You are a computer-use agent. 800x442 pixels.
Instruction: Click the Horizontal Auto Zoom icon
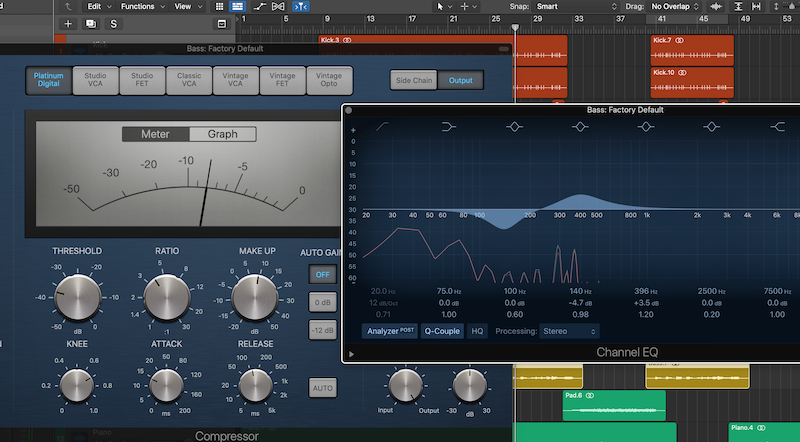point(756,7)
